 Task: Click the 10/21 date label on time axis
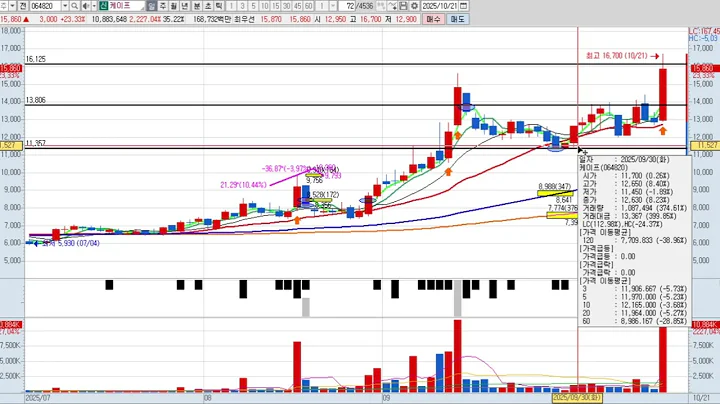pos(701,398)
